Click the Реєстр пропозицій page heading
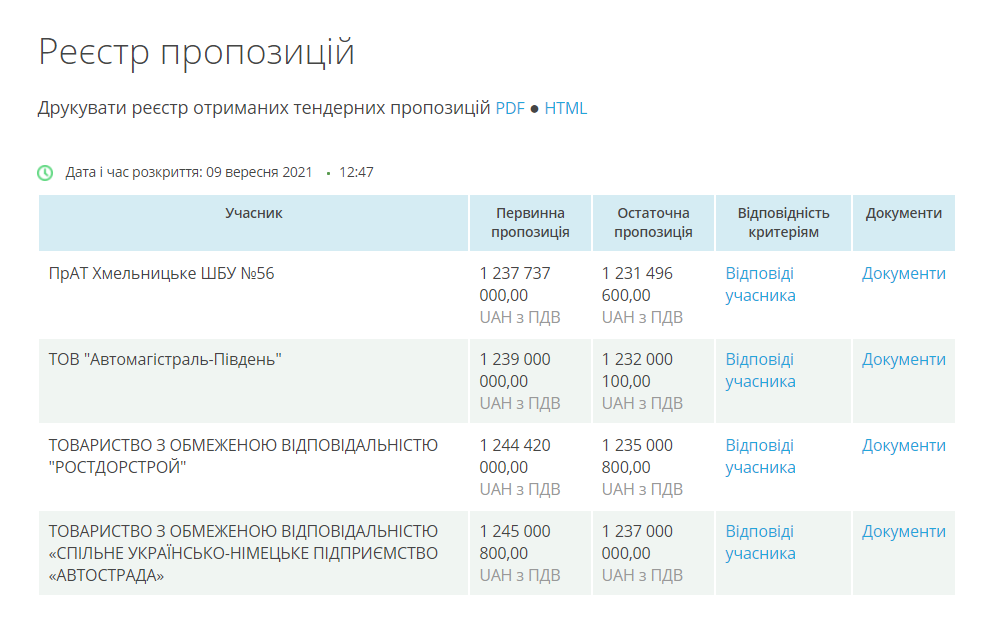The width and height of the screenshot is (991, 619). pos(197,52)
